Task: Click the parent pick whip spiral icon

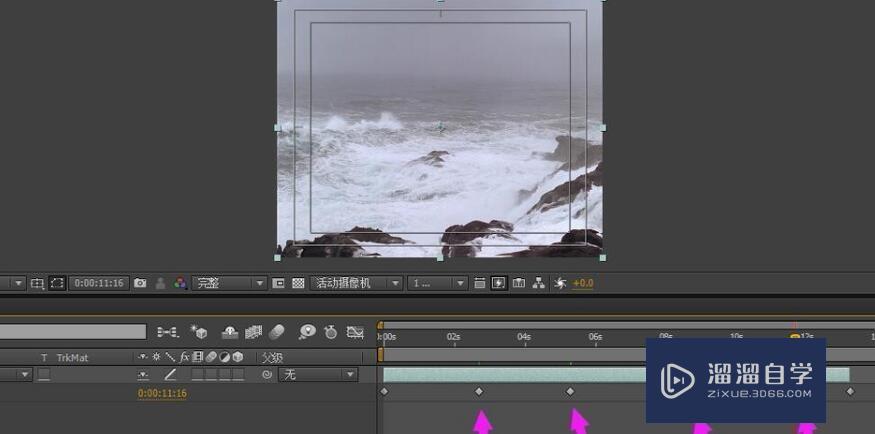Action: click(x=267, y=375)
